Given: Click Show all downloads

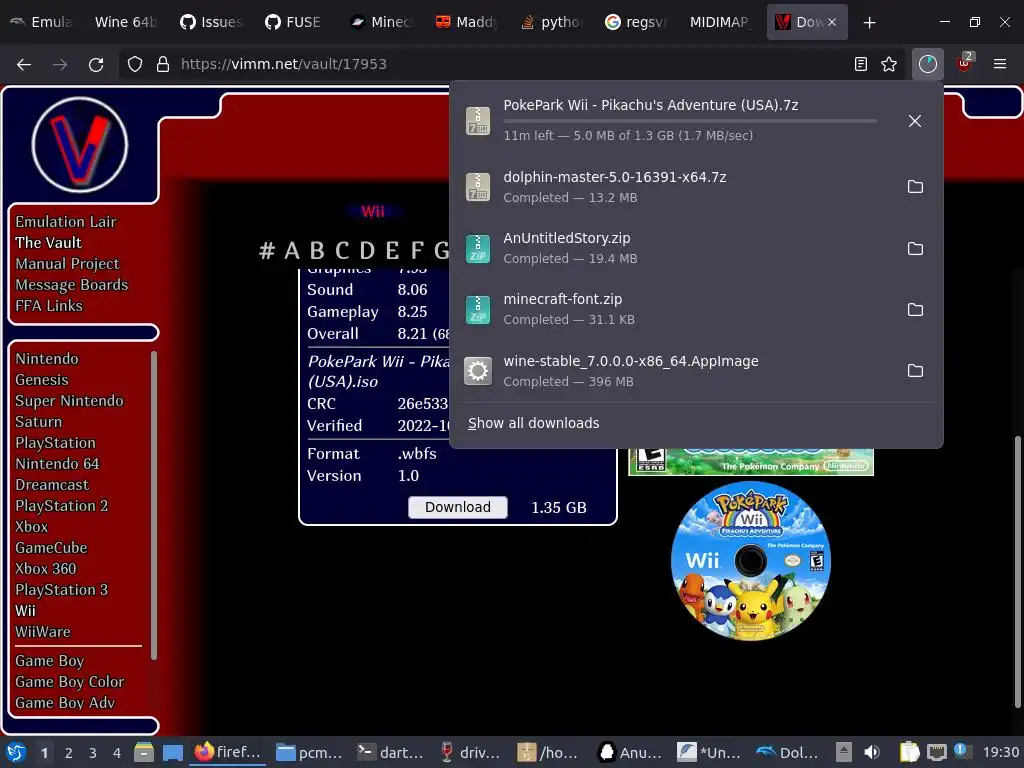Looking at the screenshot, I should 533,423.
